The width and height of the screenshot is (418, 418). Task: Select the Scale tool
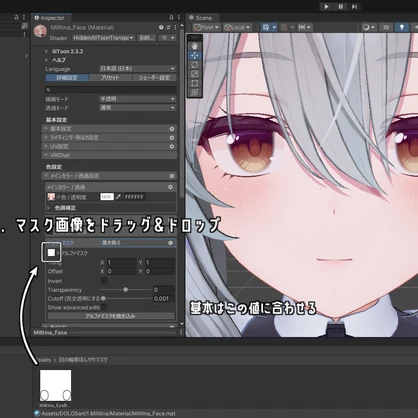[x=195, y=74]
